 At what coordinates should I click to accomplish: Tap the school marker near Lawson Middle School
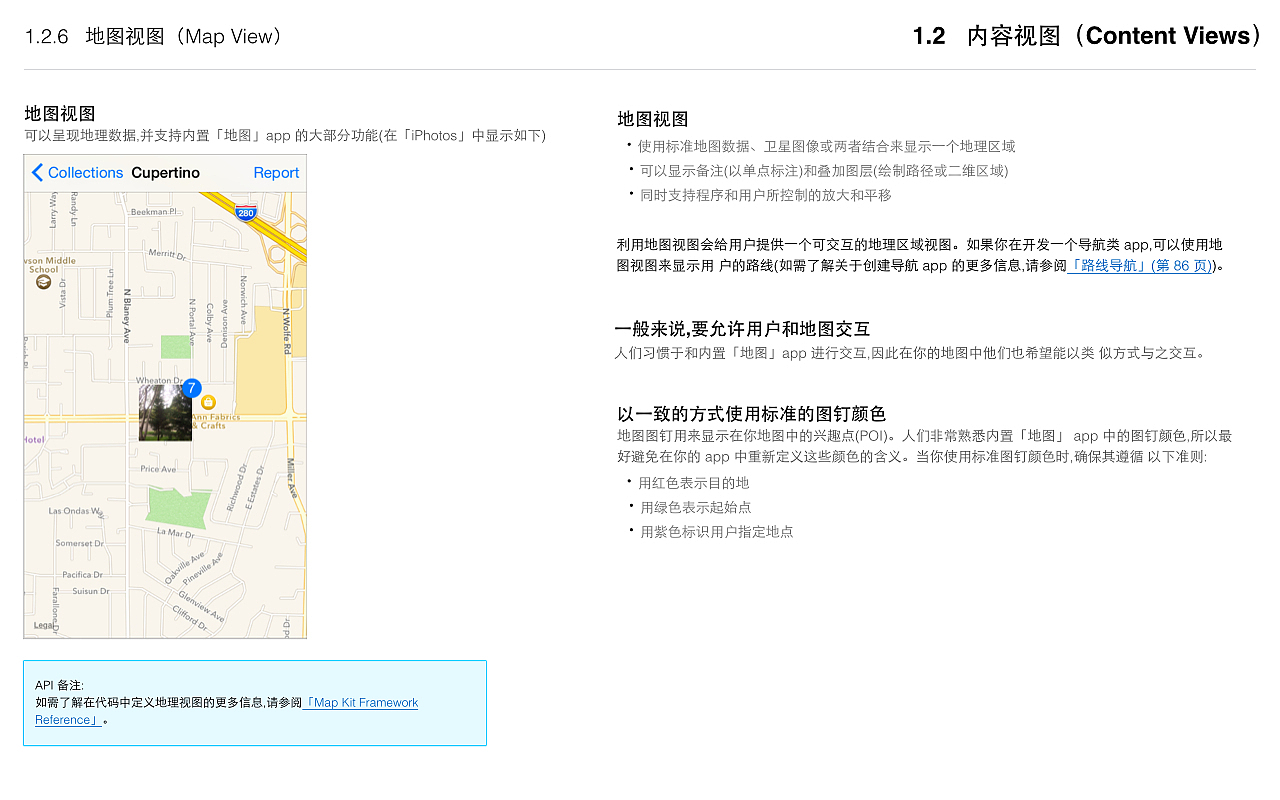click(42, 281)
